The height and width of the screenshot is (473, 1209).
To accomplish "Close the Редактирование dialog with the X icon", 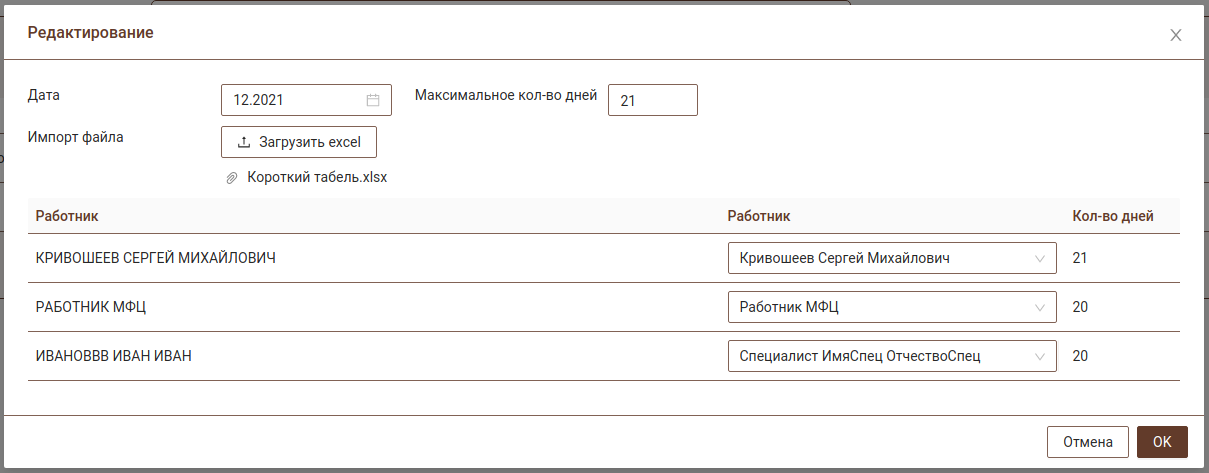I will click(1176, 35).
